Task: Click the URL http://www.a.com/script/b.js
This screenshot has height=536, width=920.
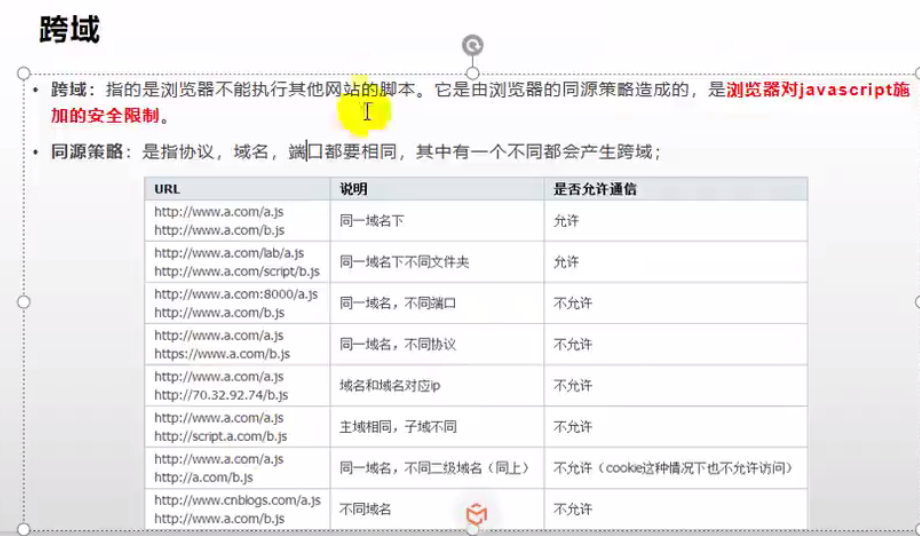Action: [x=237, y=272]
